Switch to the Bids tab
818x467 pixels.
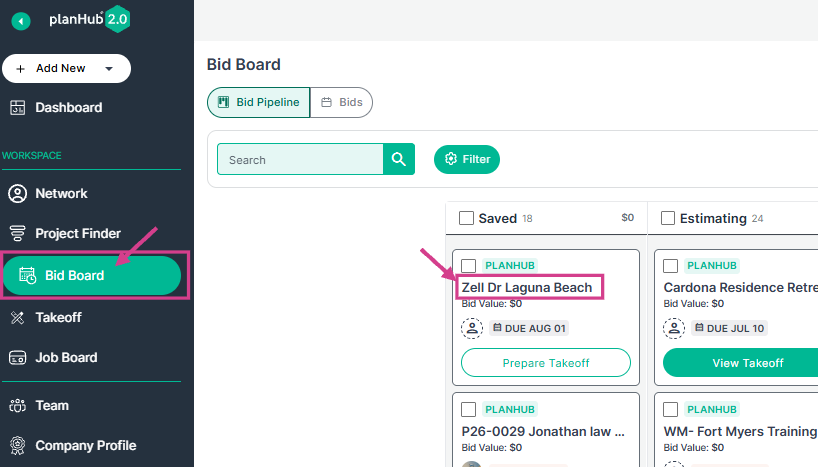pyautogui.click(x=342, y=102)
